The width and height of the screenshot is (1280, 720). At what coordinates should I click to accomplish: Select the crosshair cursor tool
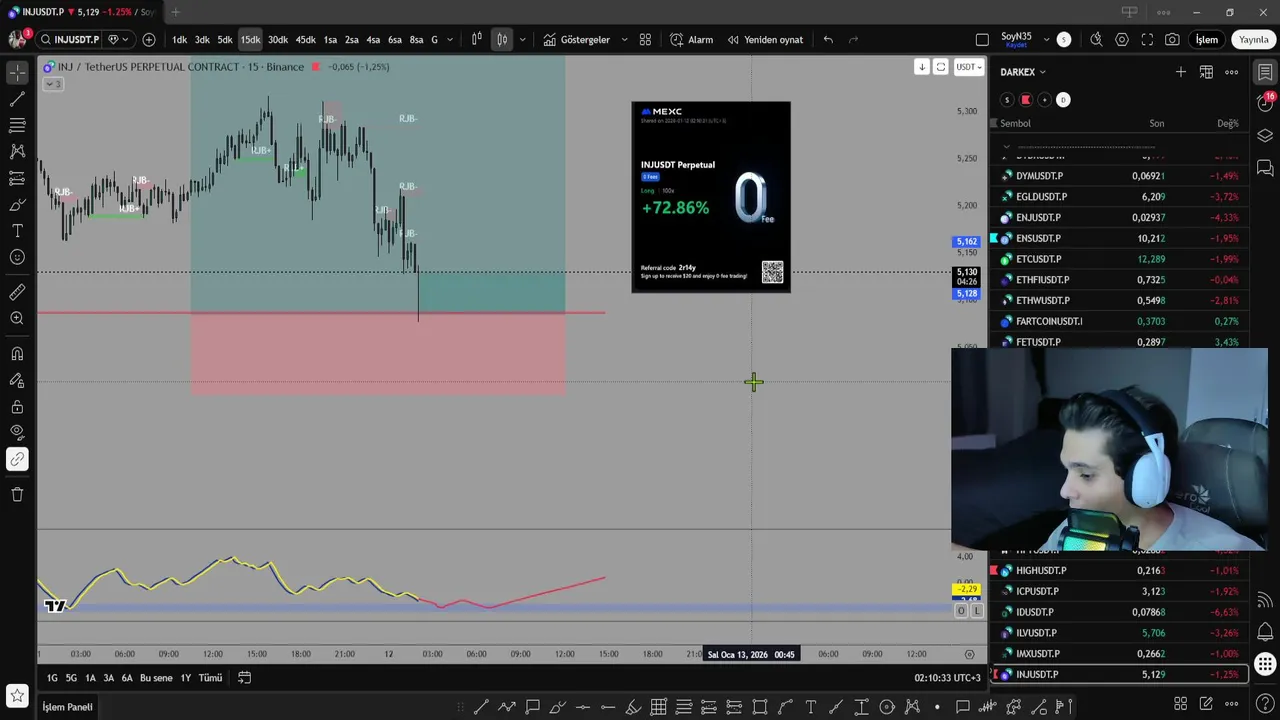click(17, 73)
